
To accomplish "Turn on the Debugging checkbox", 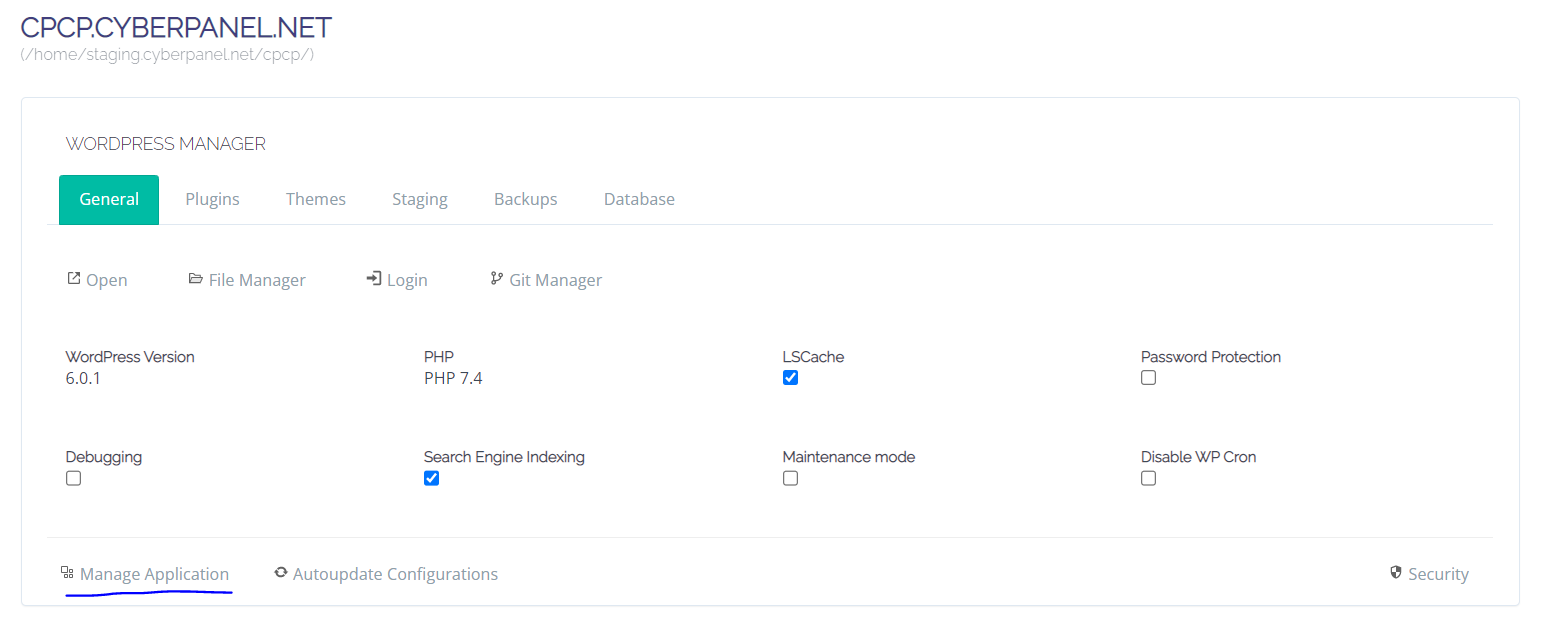I will coord(73,478).
